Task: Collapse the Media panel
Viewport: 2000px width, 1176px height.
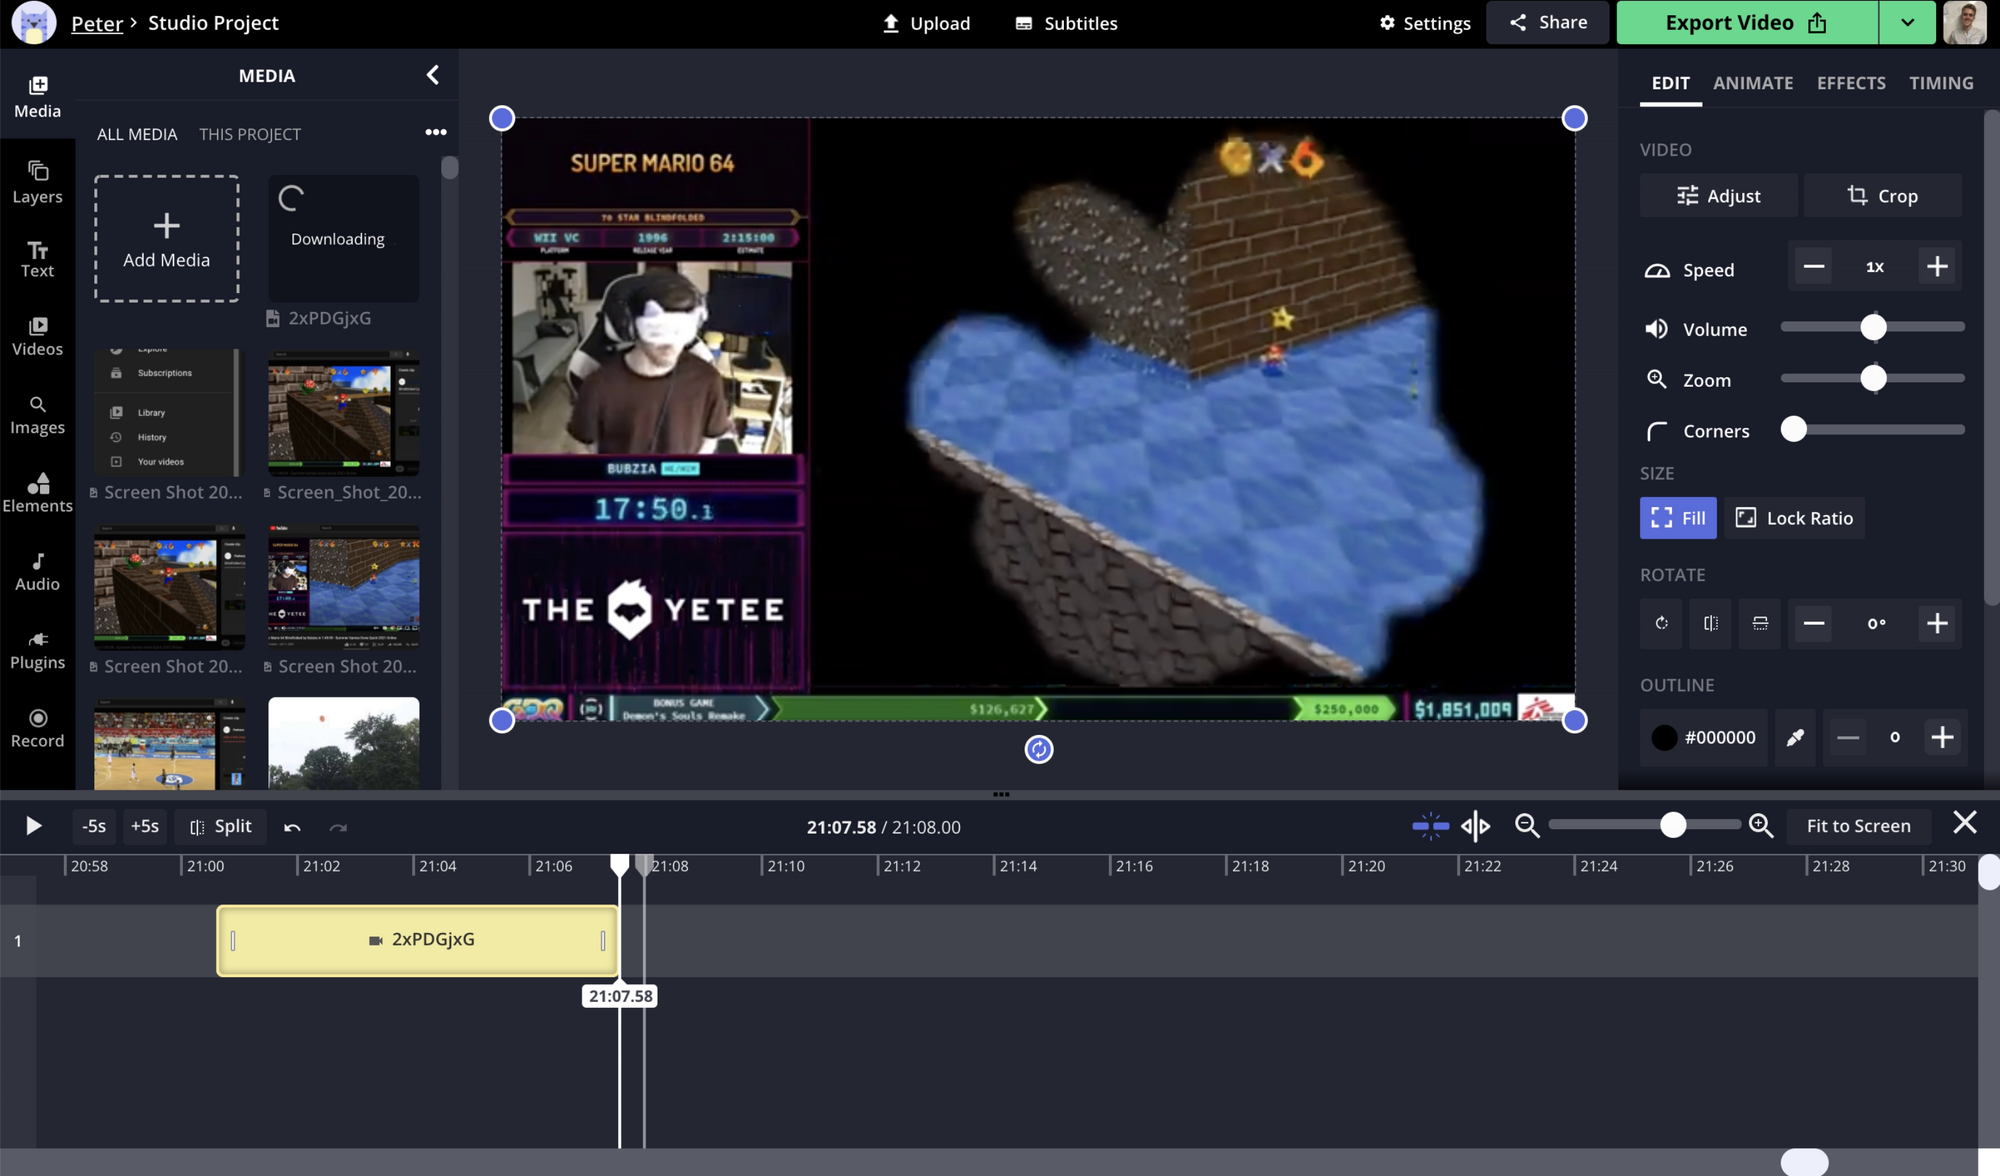Action: (x=432, y=75)
